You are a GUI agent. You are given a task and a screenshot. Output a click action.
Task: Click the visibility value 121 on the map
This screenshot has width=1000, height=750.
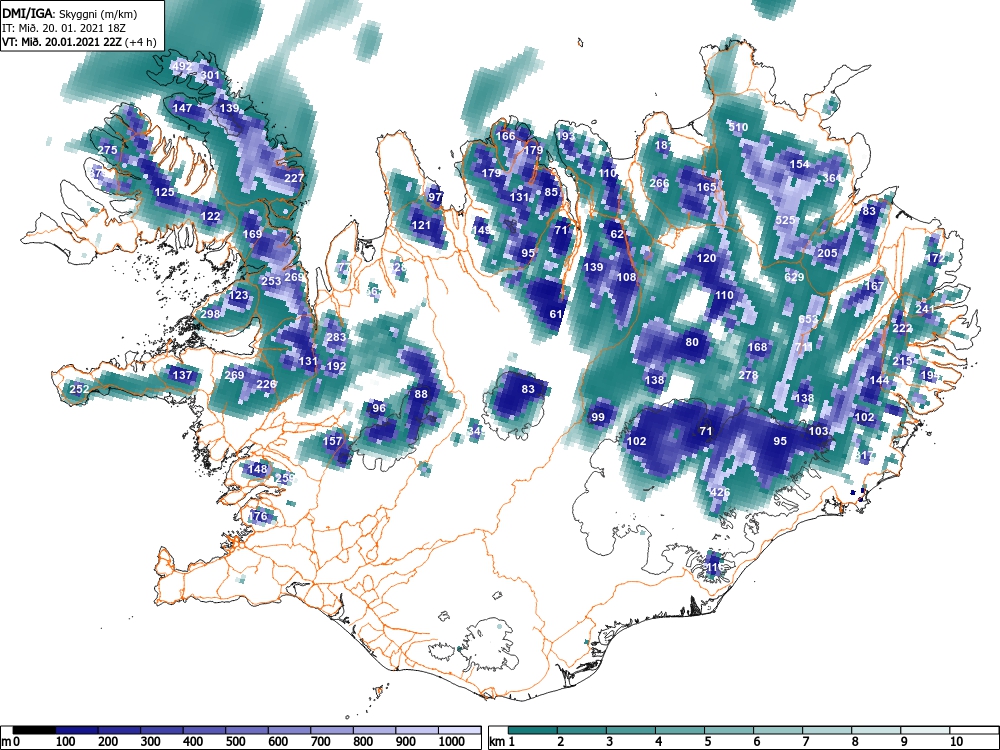coord(421,225)
